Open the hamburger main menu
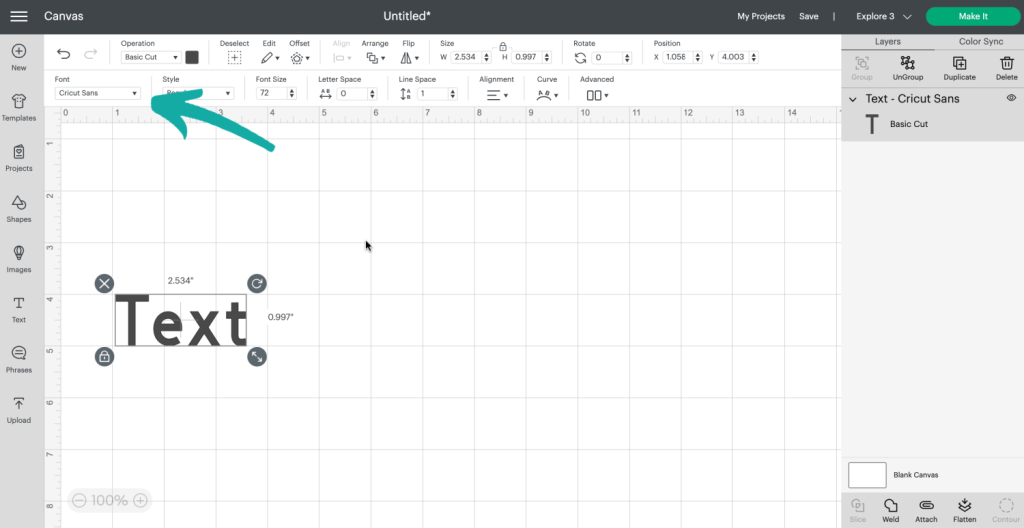The width and height of the screenshot is (1024, 528). coord(19,16)
